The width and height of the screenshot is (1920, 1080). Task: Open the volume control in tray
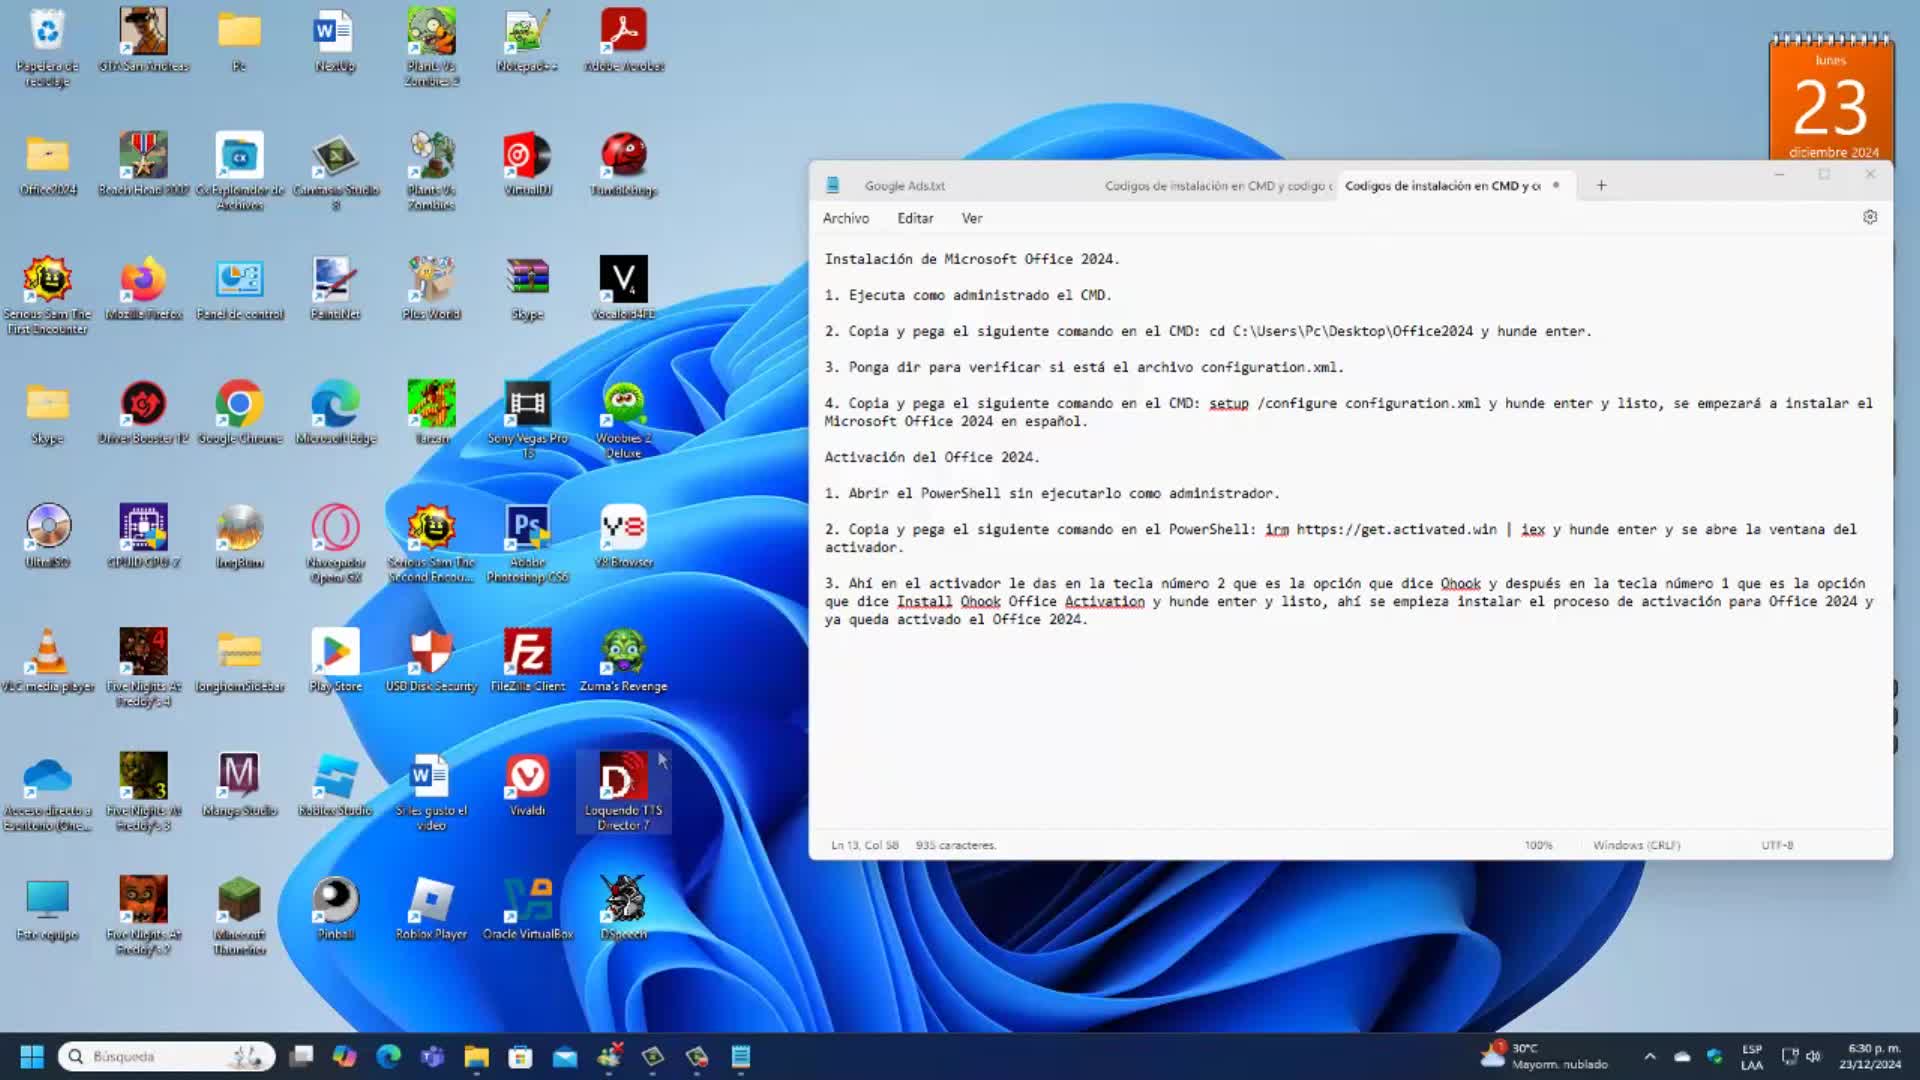point(1813,1056)
